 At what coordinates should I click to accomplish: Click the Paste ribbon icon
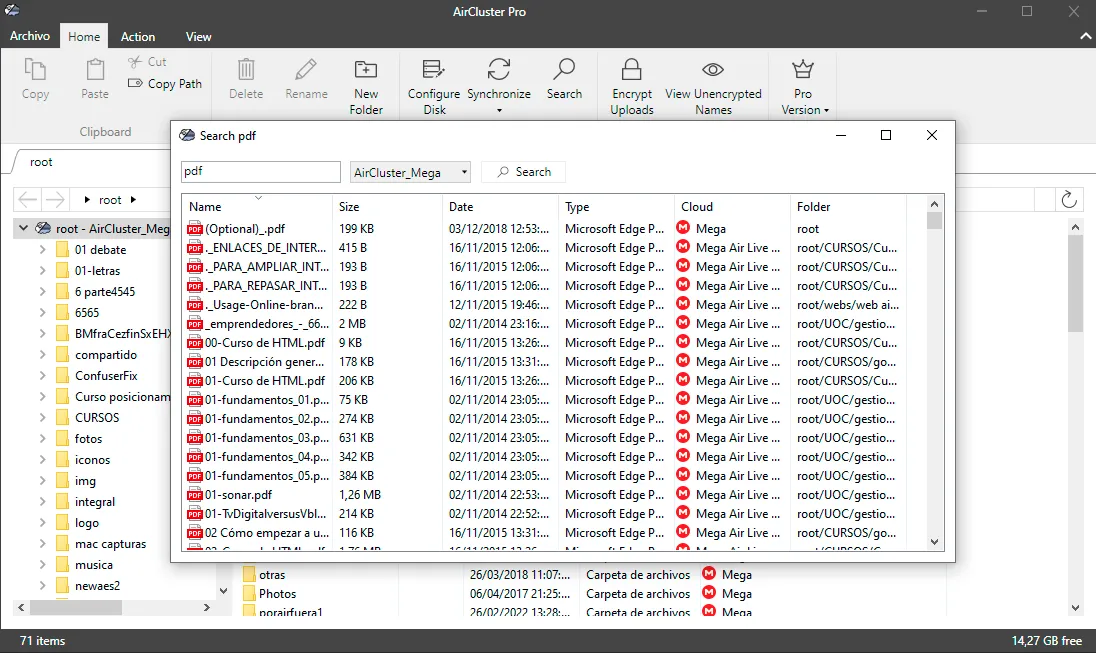tap(95, 70)
